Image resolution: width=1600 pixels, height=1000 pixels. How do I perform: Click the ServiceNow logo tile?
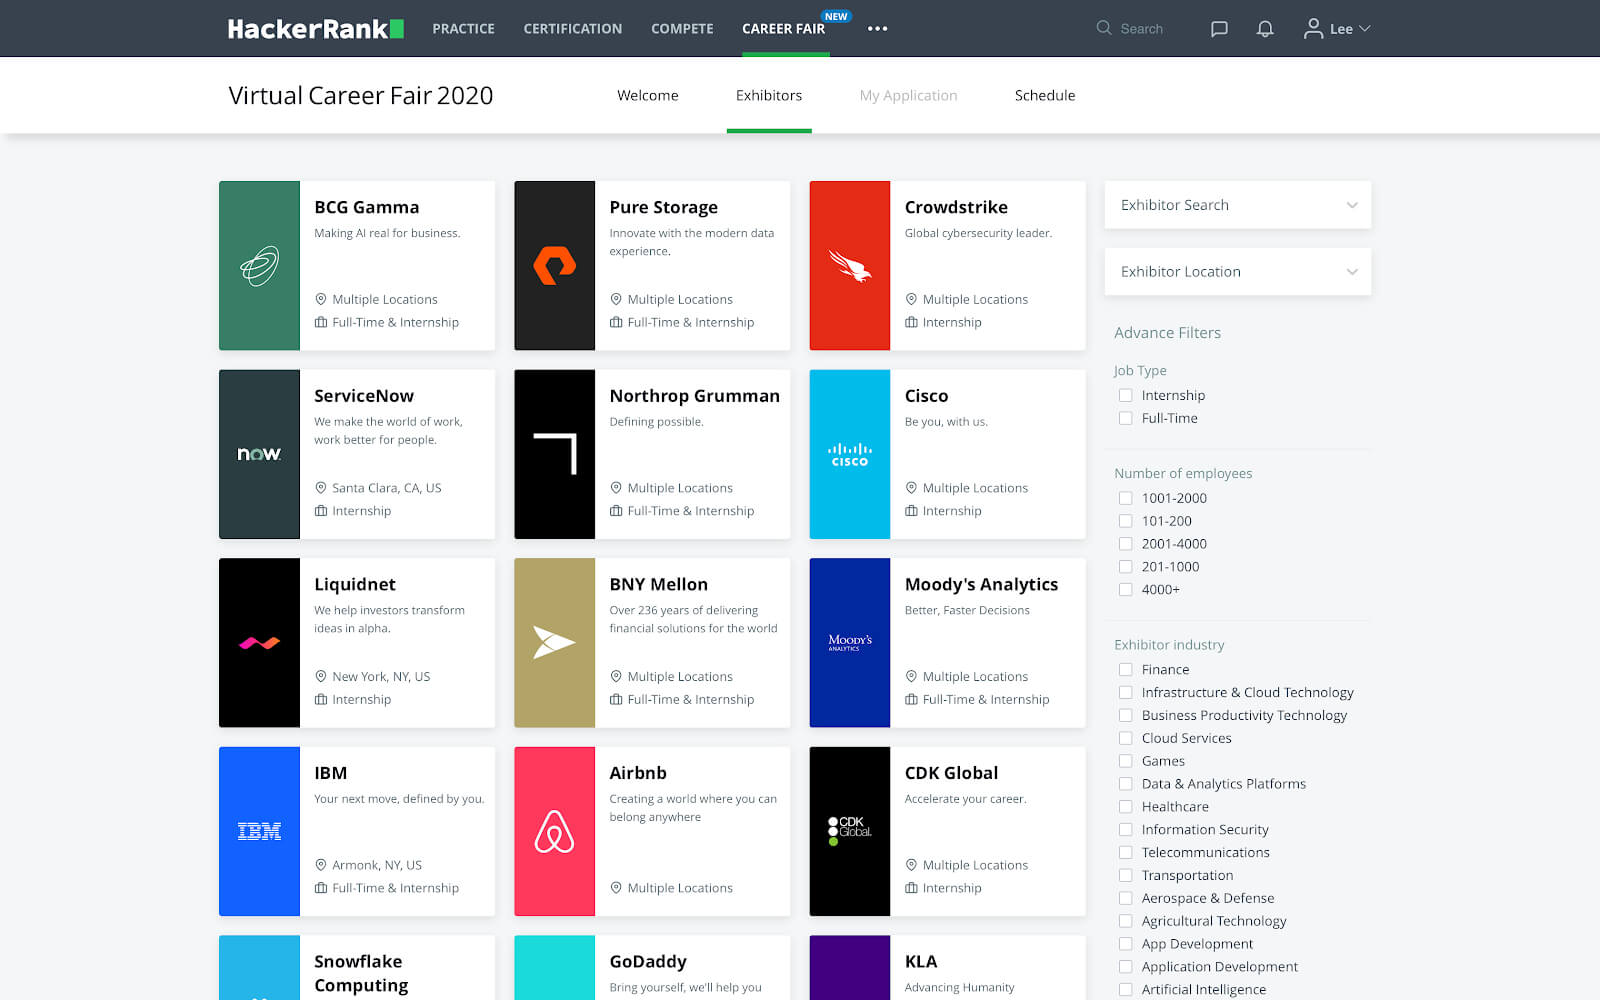click(x=259, y=454)
